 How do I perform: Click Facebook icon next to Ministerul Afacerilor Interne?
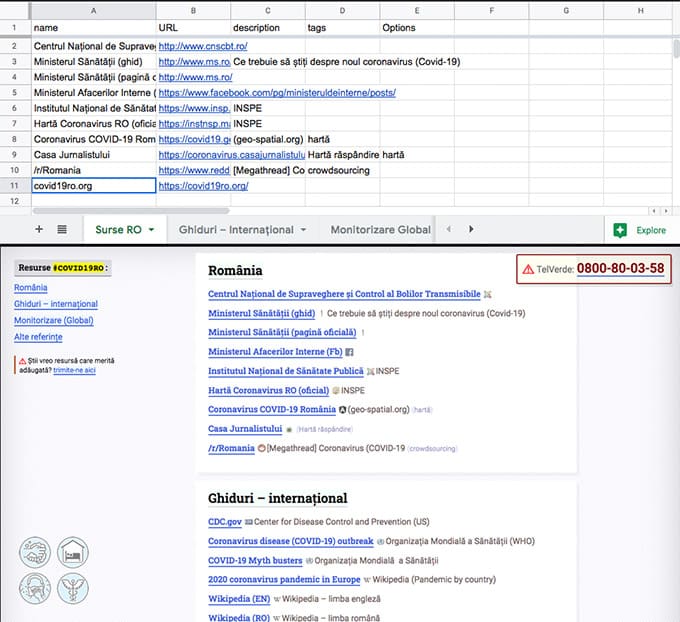point(350,352)
